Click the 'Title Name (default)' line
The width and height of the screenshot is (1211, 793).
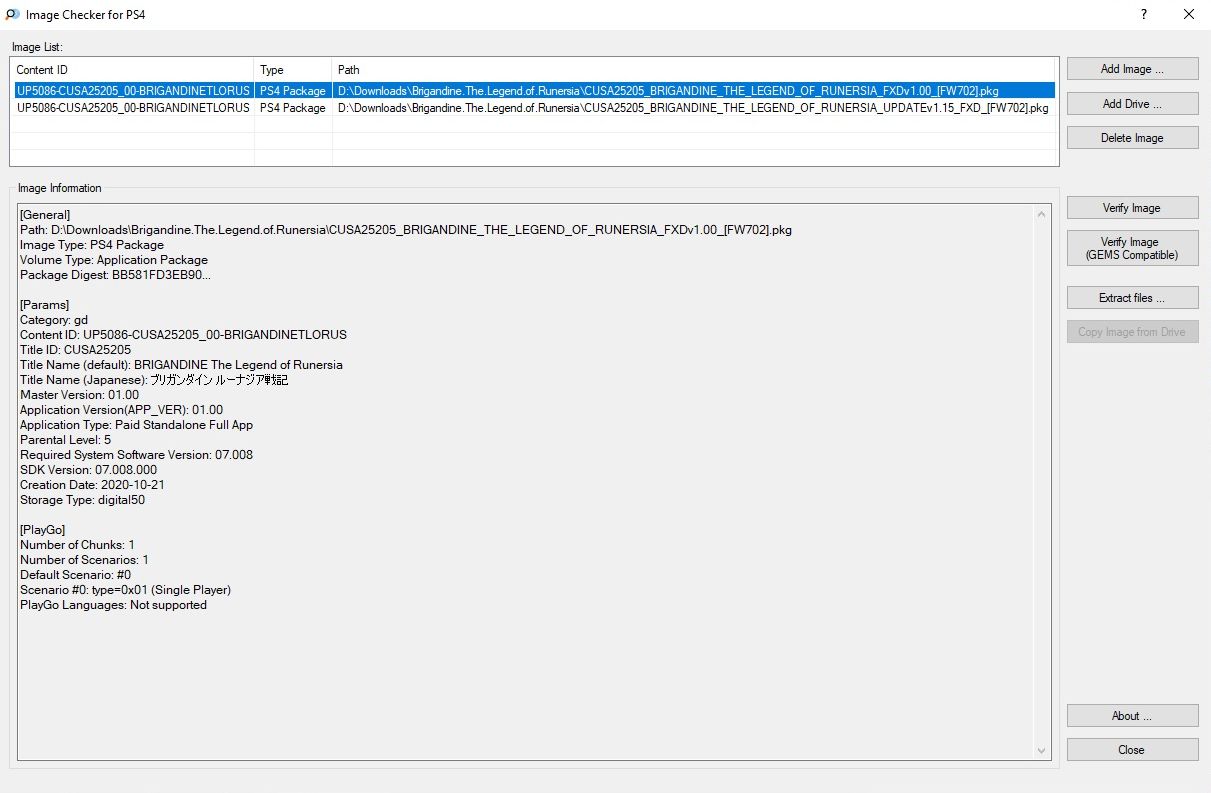(x=181, y=365)
